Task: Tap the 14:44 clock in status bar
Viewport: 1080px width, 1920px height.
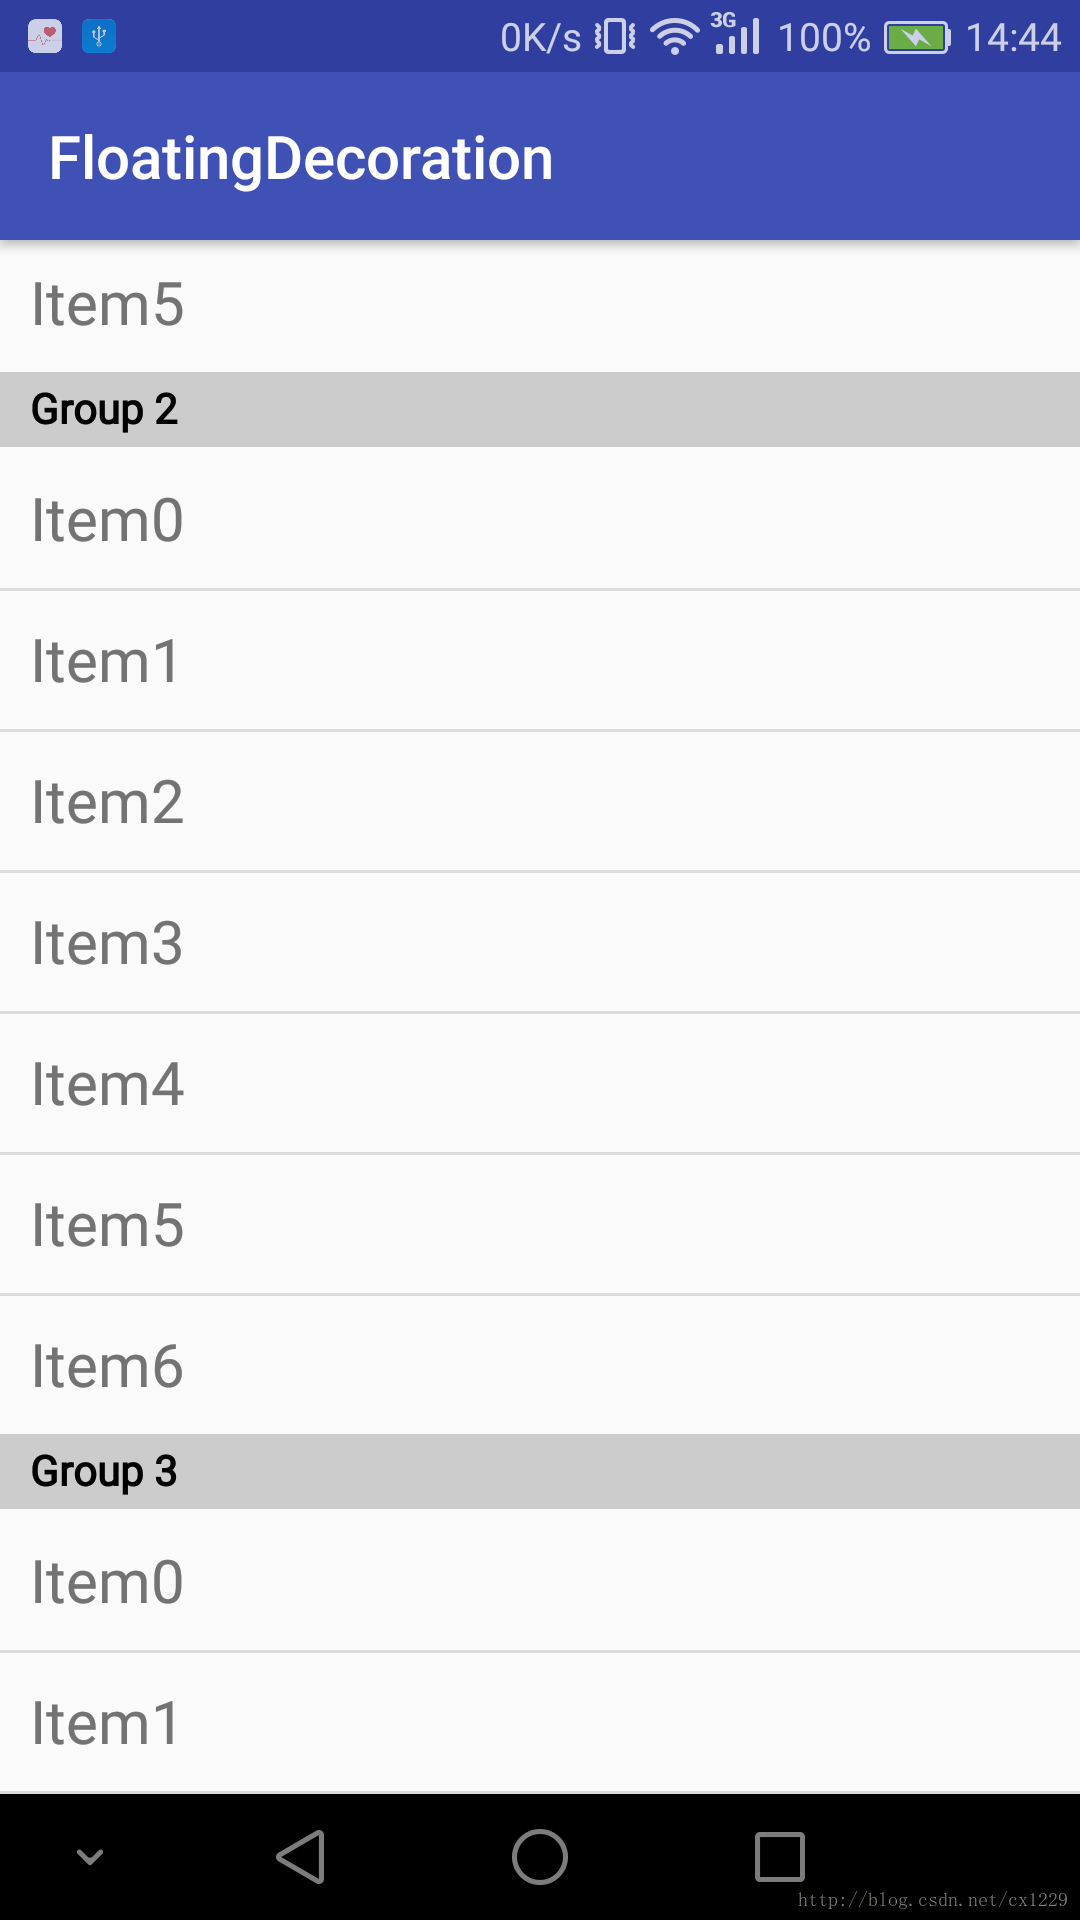Action: pos(1013,38)
